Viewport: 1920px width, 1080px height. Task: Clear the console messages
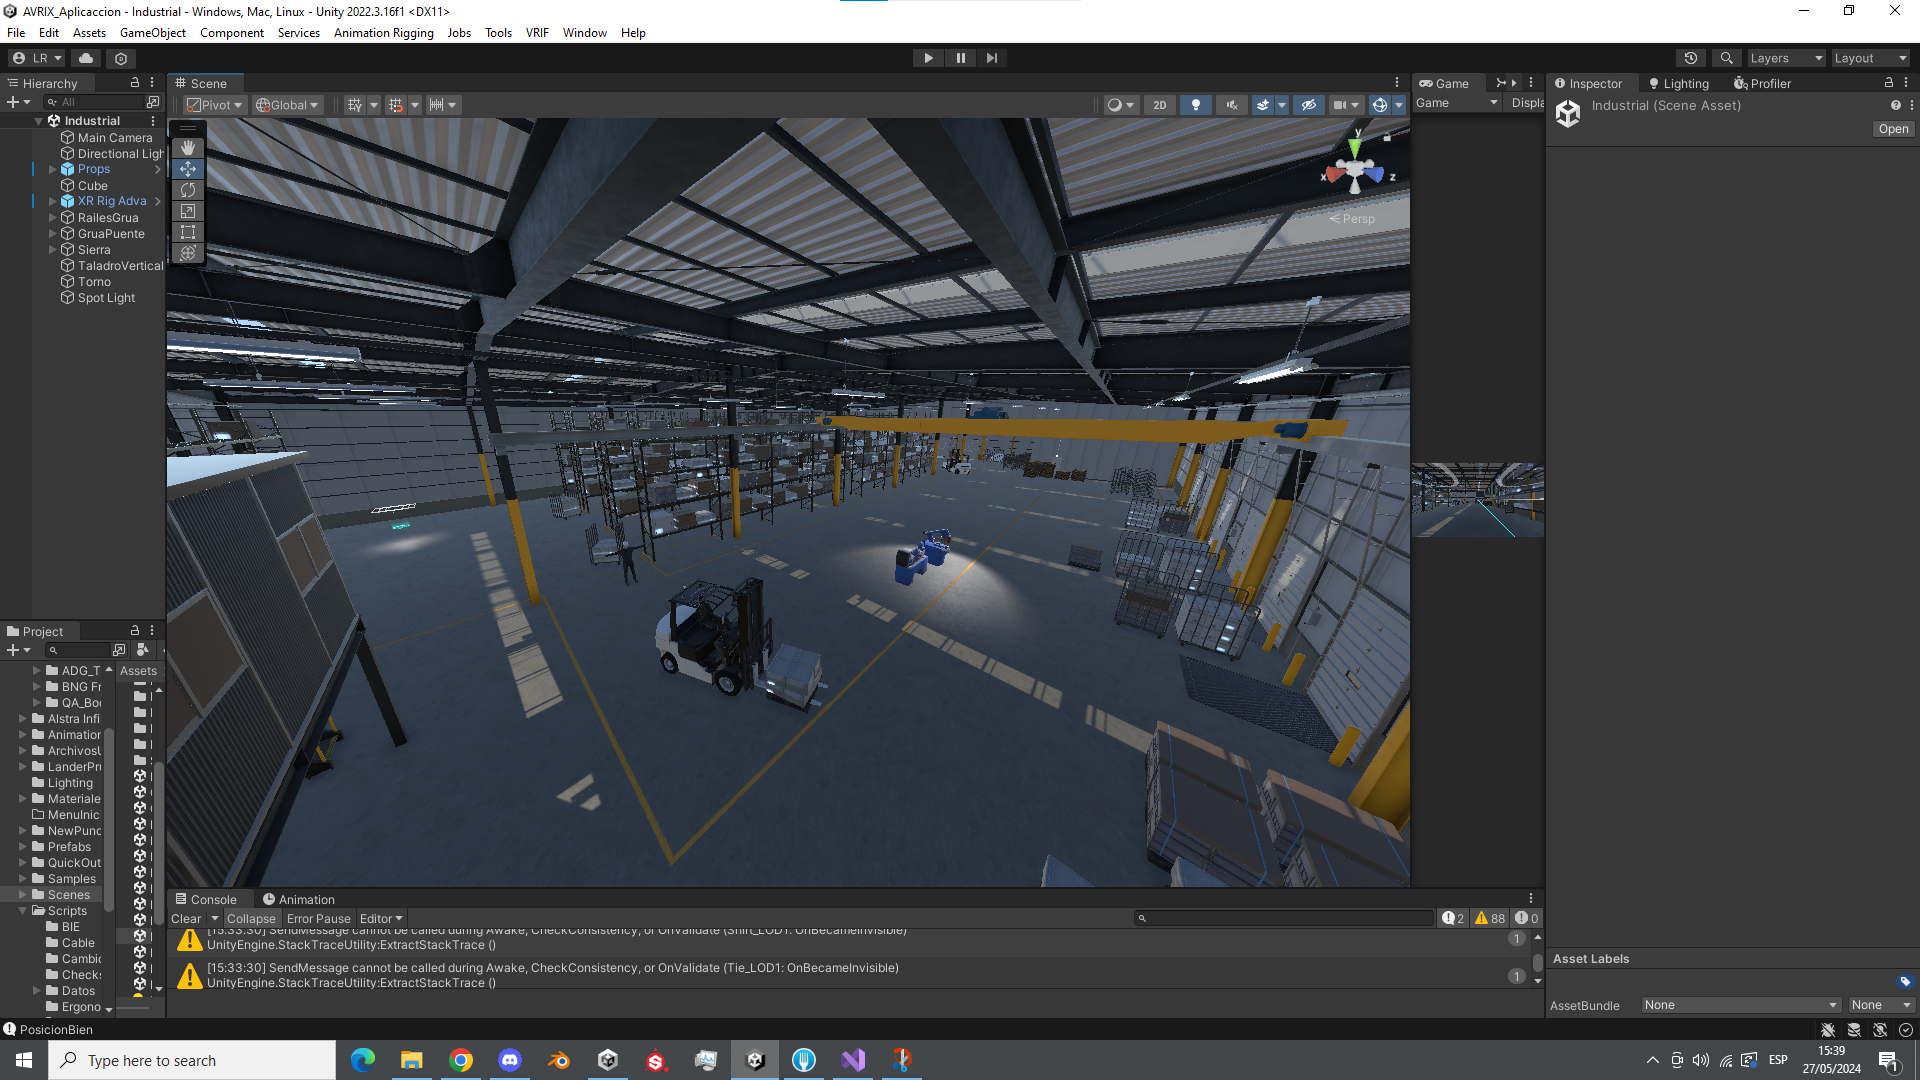tap(186, 918)
